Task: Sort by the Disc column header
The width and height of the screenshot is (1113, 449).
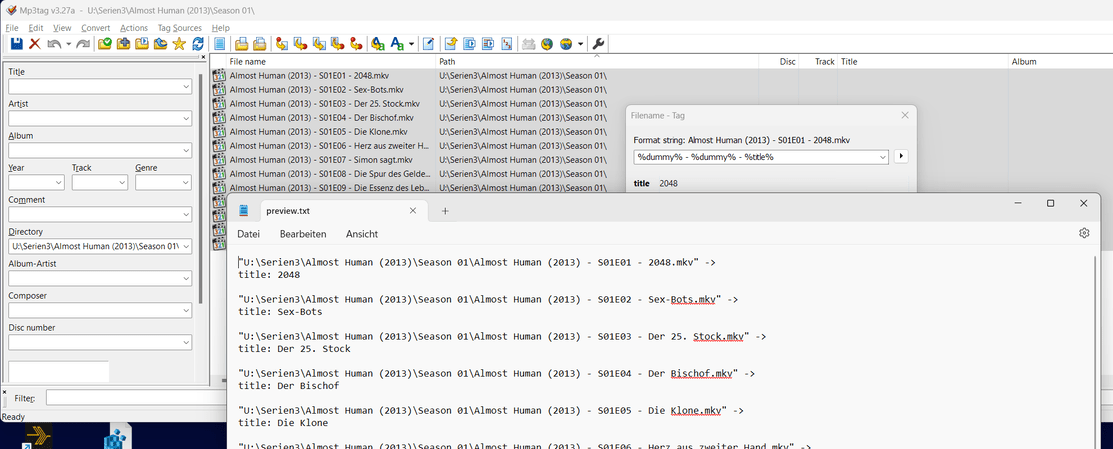Action: 779,62
